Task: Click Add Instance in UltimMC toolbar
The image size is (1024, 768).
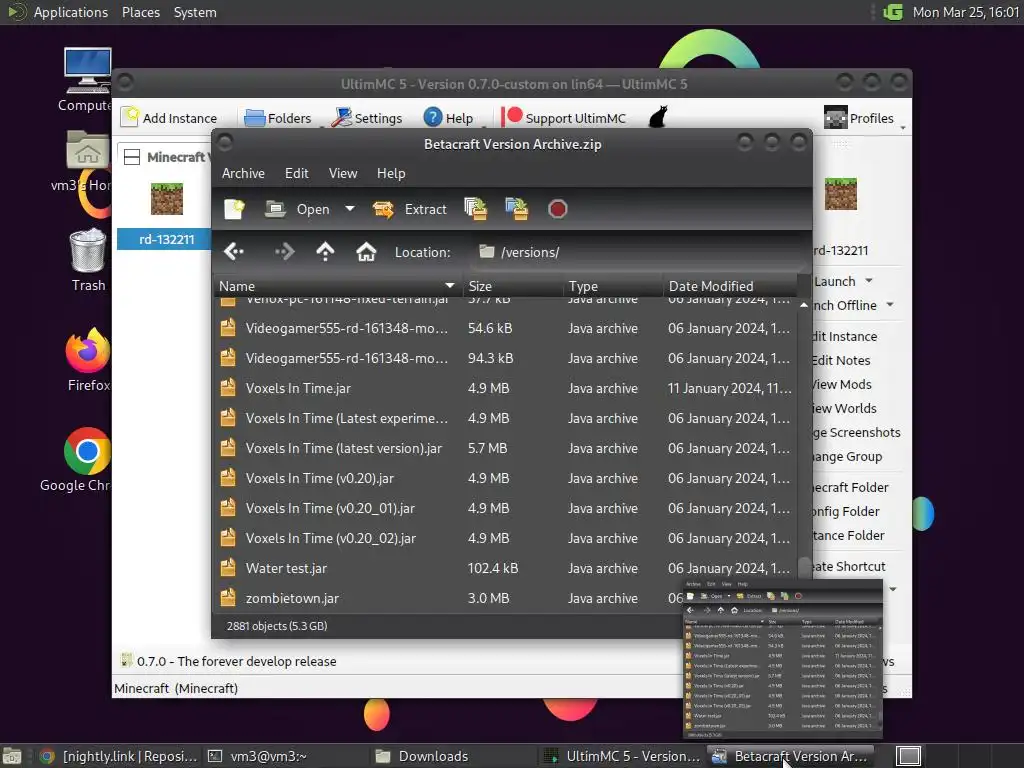Action: tap(169, 118)
